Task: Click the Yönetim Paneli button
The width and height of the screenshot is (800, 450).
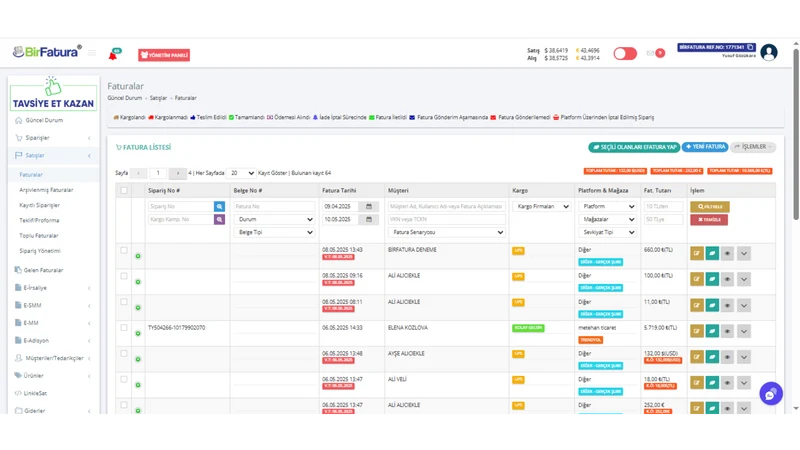Action: point(164,55)
